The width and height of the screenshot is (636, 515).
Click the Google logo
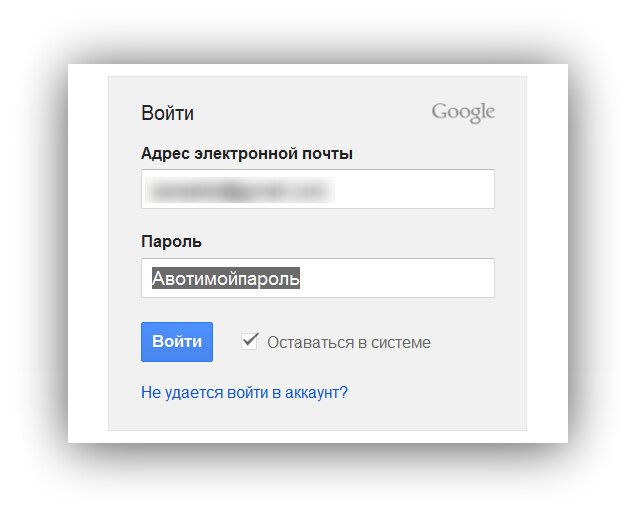[463, 112]
